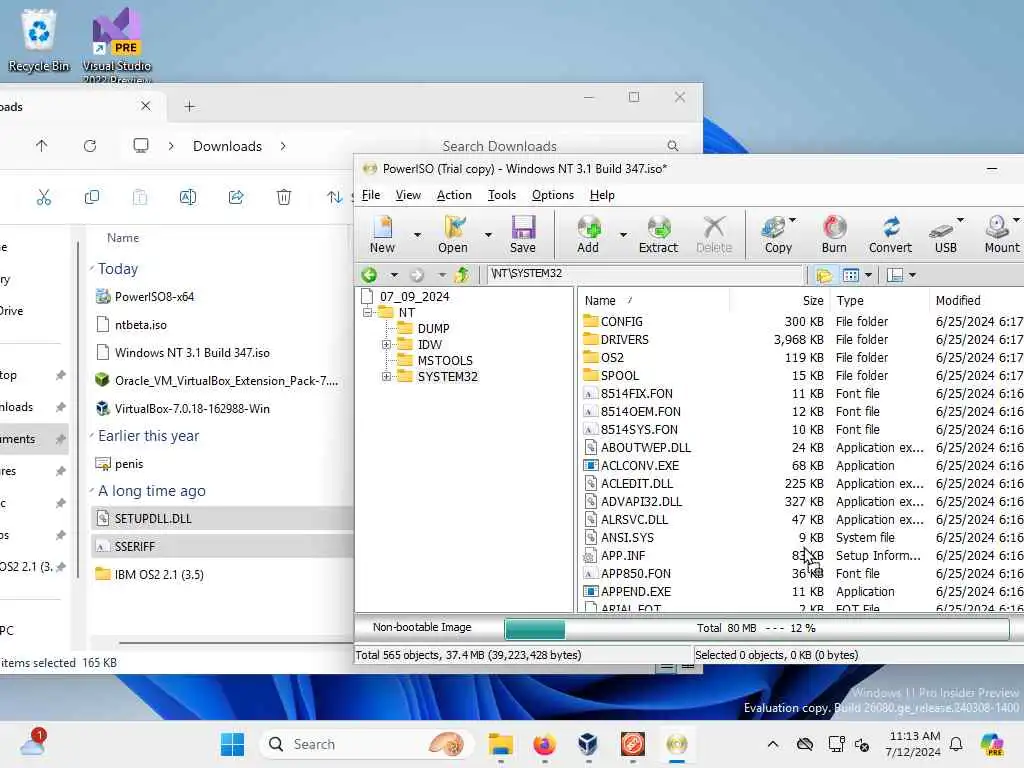
Task: Open the File menu in PowerISO
Action: tap(371, 195)
